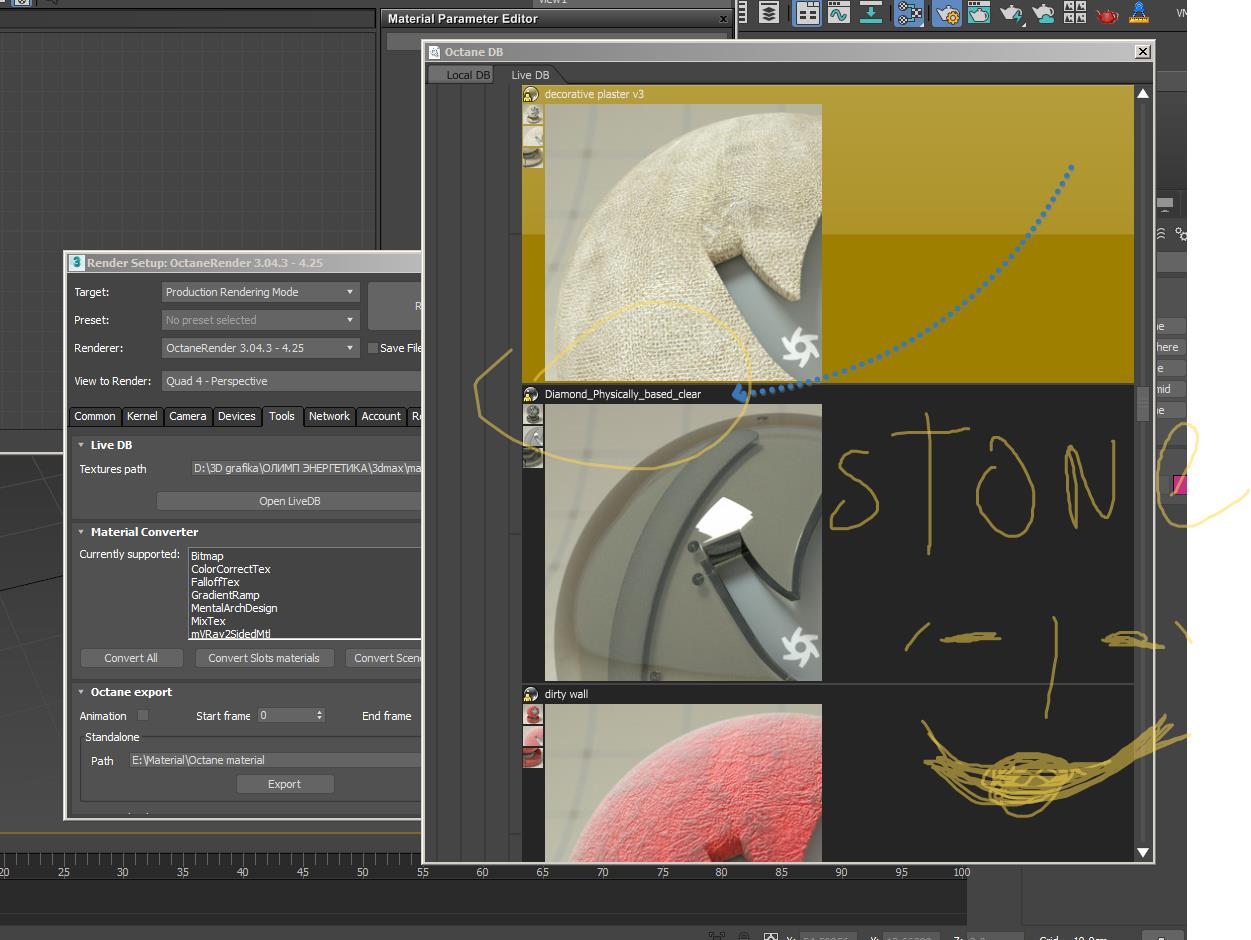
Task: Click the Octane DB scroll down arrow
Action: (x=1143, y=852)
